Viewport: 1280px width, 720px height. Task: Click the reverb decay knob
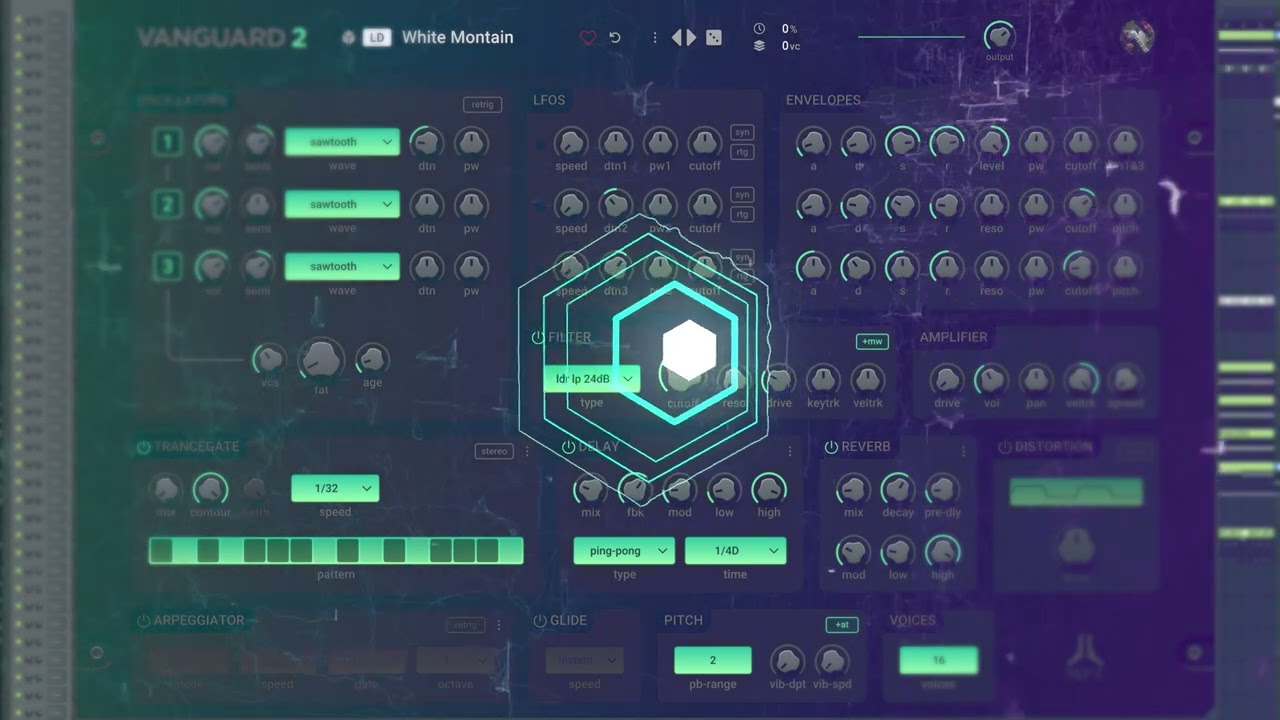897,489
